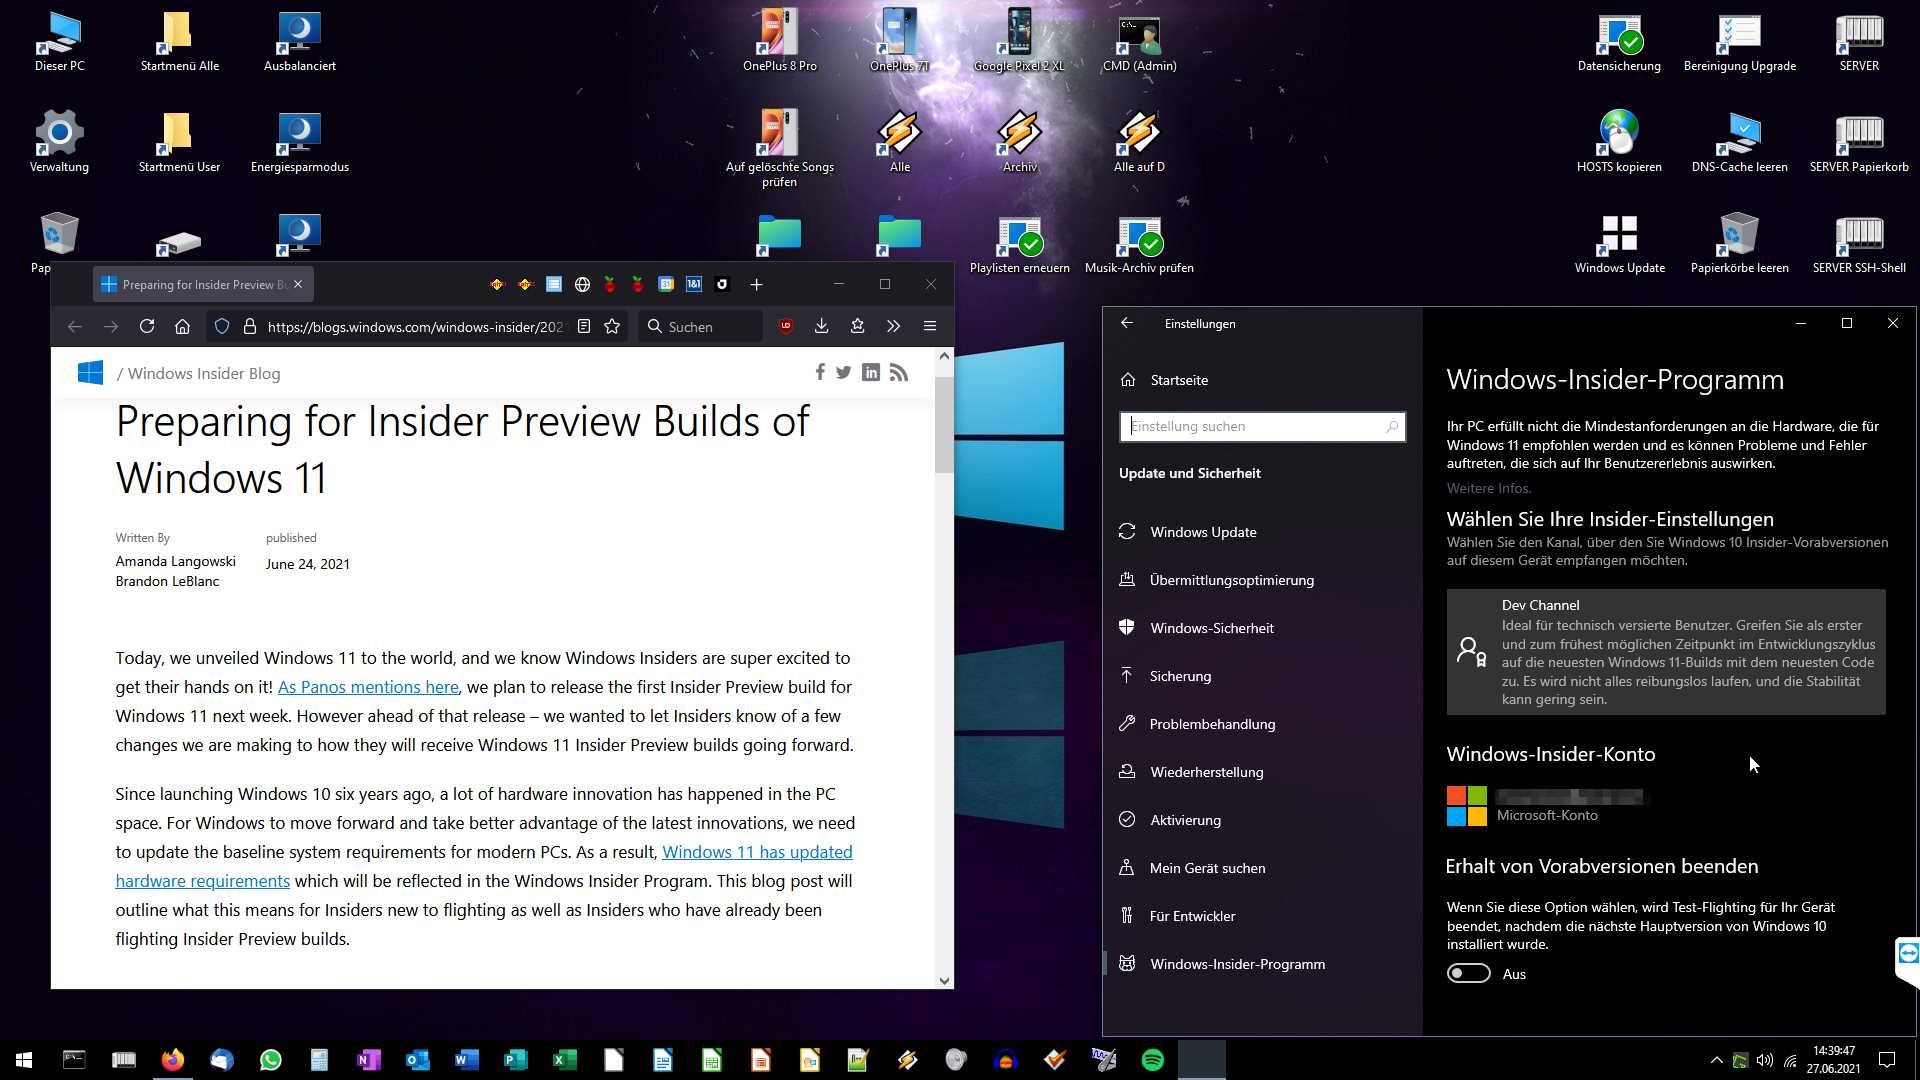This screenshot has width=1920, height=1080.
Task: Select the Preparing for Insider Preview tab
Action: coord(203,285)
